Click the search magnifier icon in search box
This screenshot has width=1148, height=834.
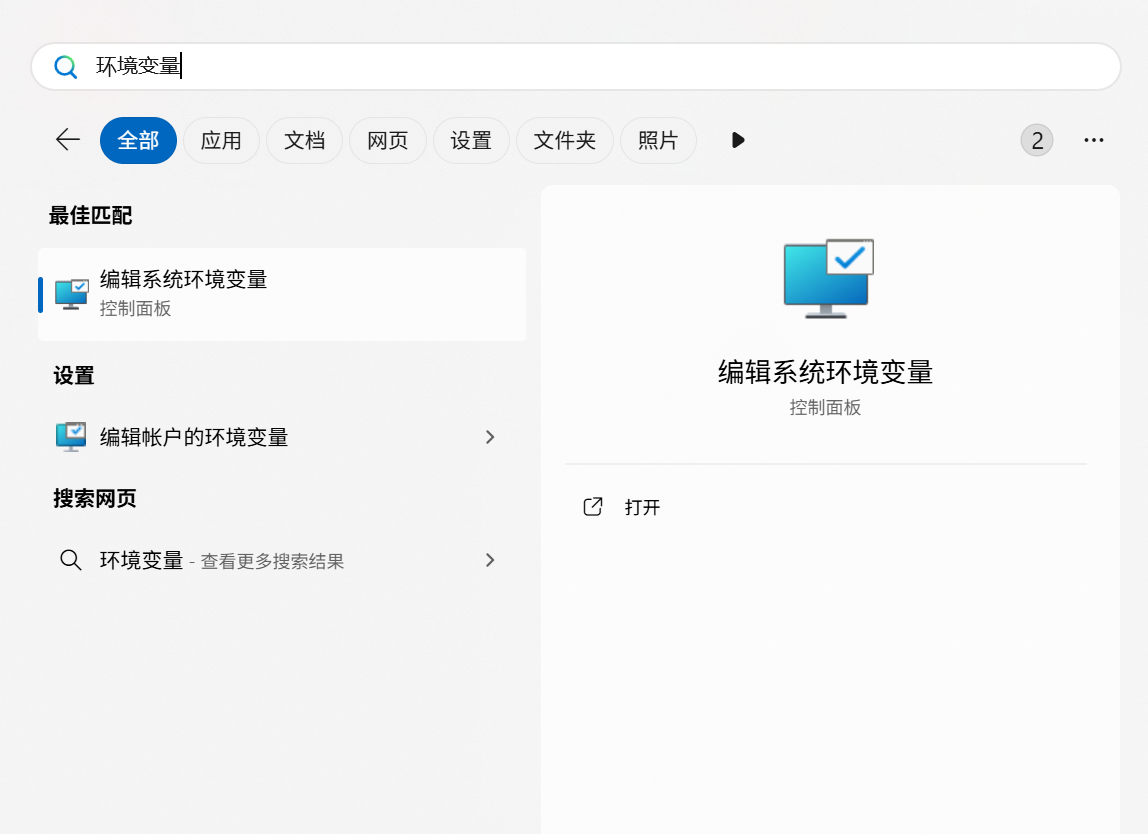pyautogui.click(x=66, y=67)
